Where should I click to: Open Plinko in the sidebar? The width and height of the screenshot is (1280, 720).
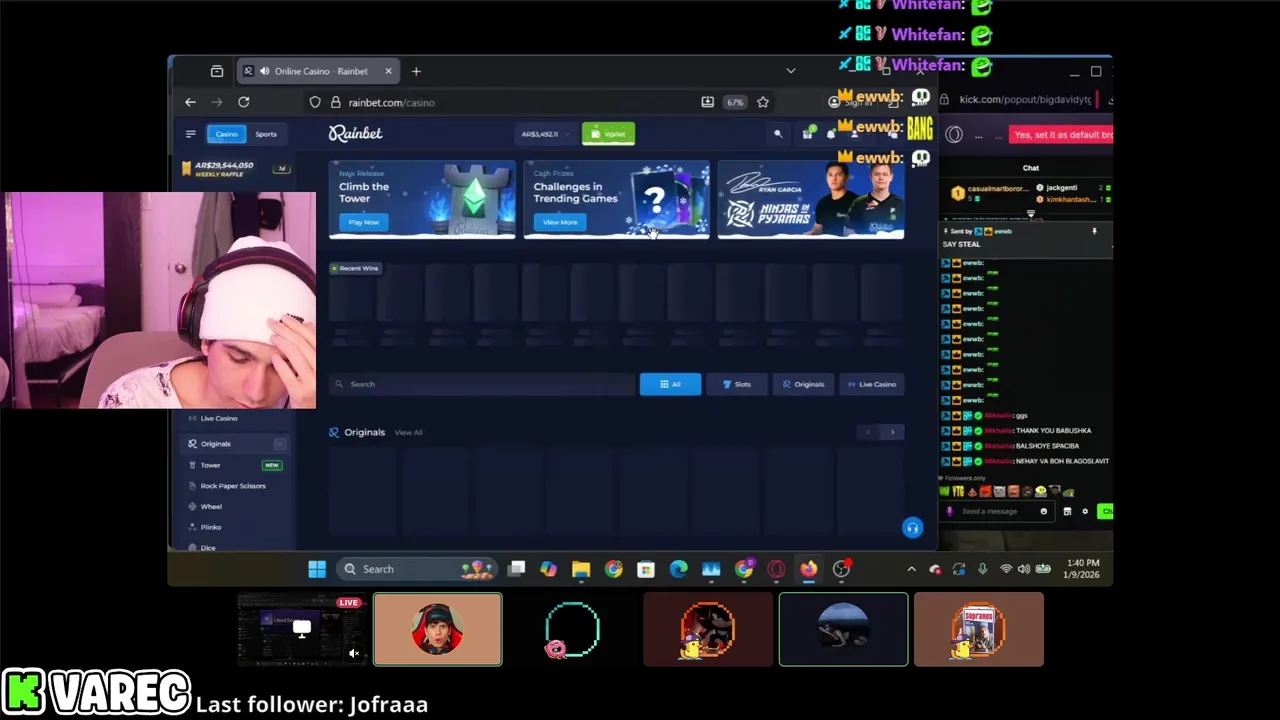tap(211, 527)
